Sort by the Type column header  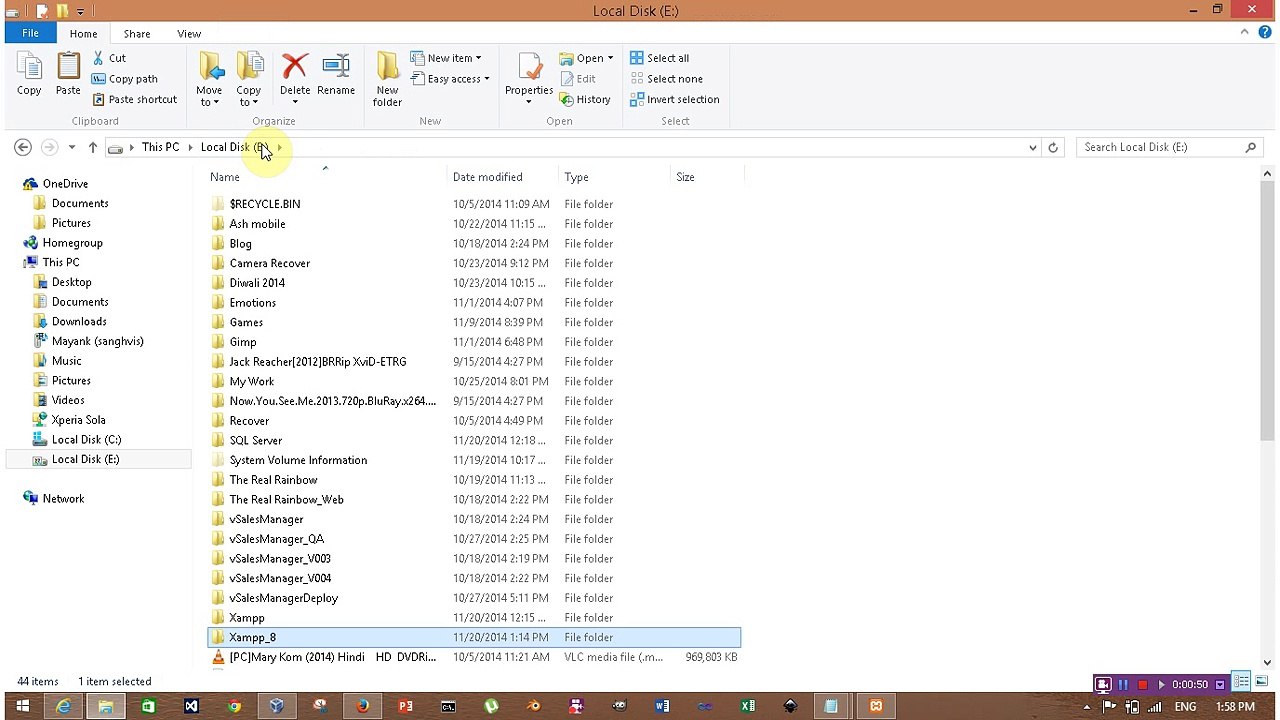click(576, 177)
